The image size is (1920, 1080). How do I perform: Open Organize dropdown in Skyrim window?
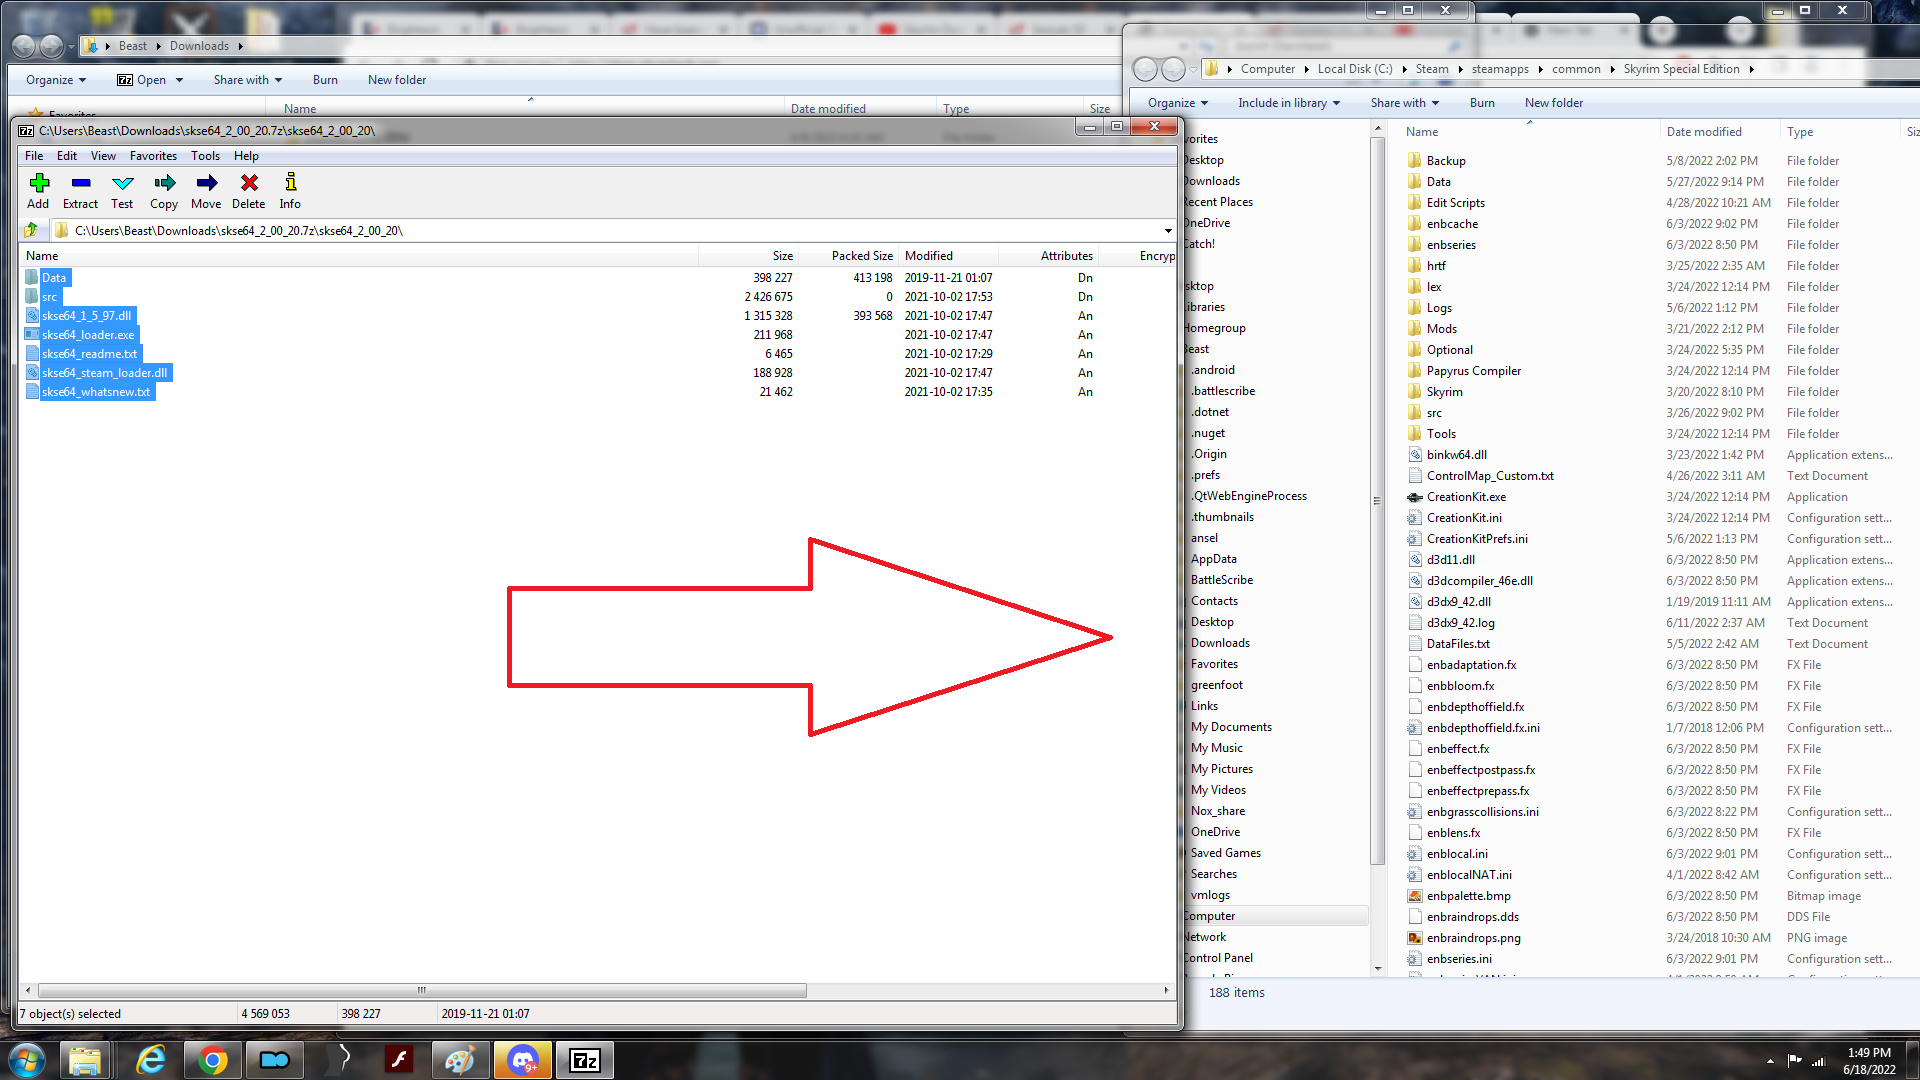1177,103
